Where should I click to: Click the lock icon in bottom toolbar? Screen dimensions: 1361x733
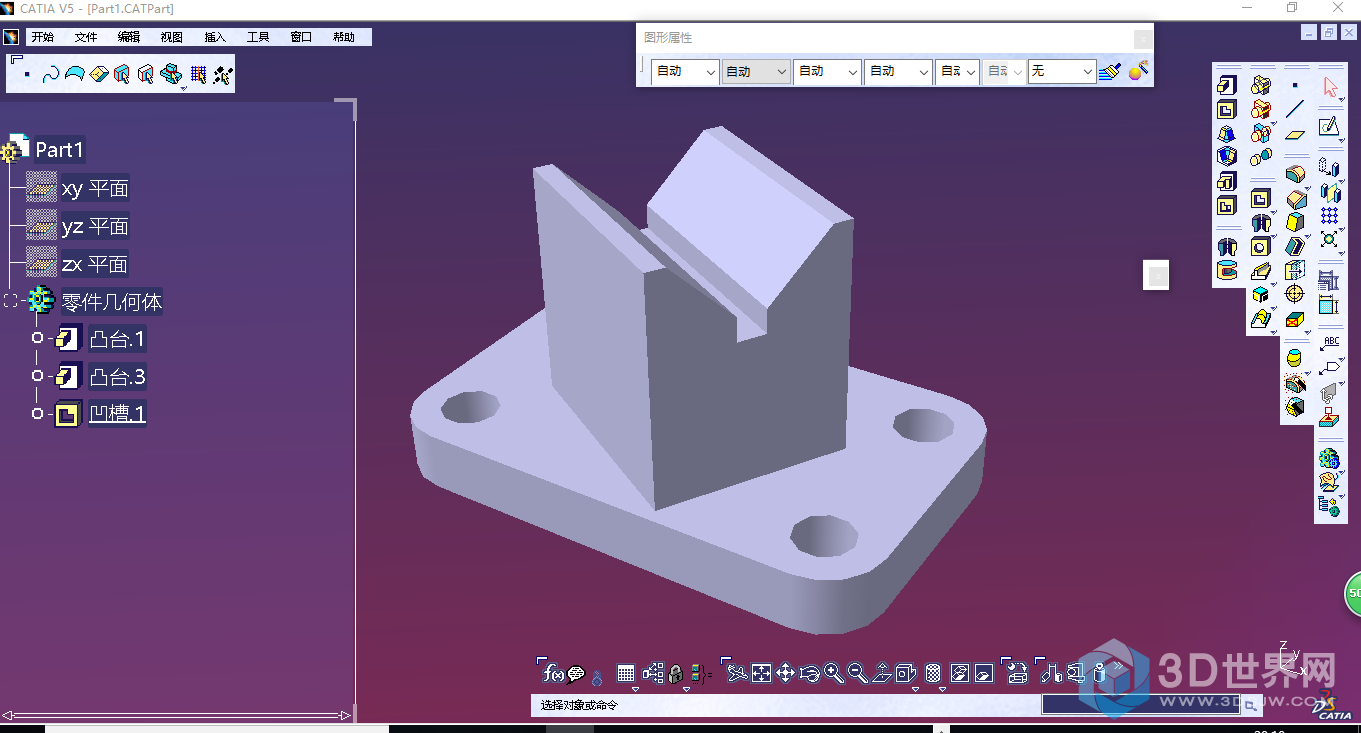(x=676, y=674)
